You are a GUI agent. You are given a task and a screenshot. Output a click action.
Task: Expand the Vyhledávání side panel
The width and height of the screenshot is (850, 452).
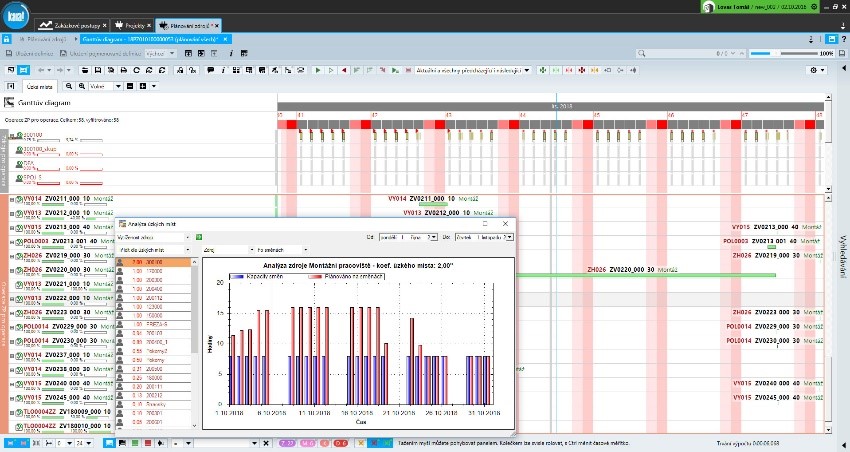click(x=843, y=256)
